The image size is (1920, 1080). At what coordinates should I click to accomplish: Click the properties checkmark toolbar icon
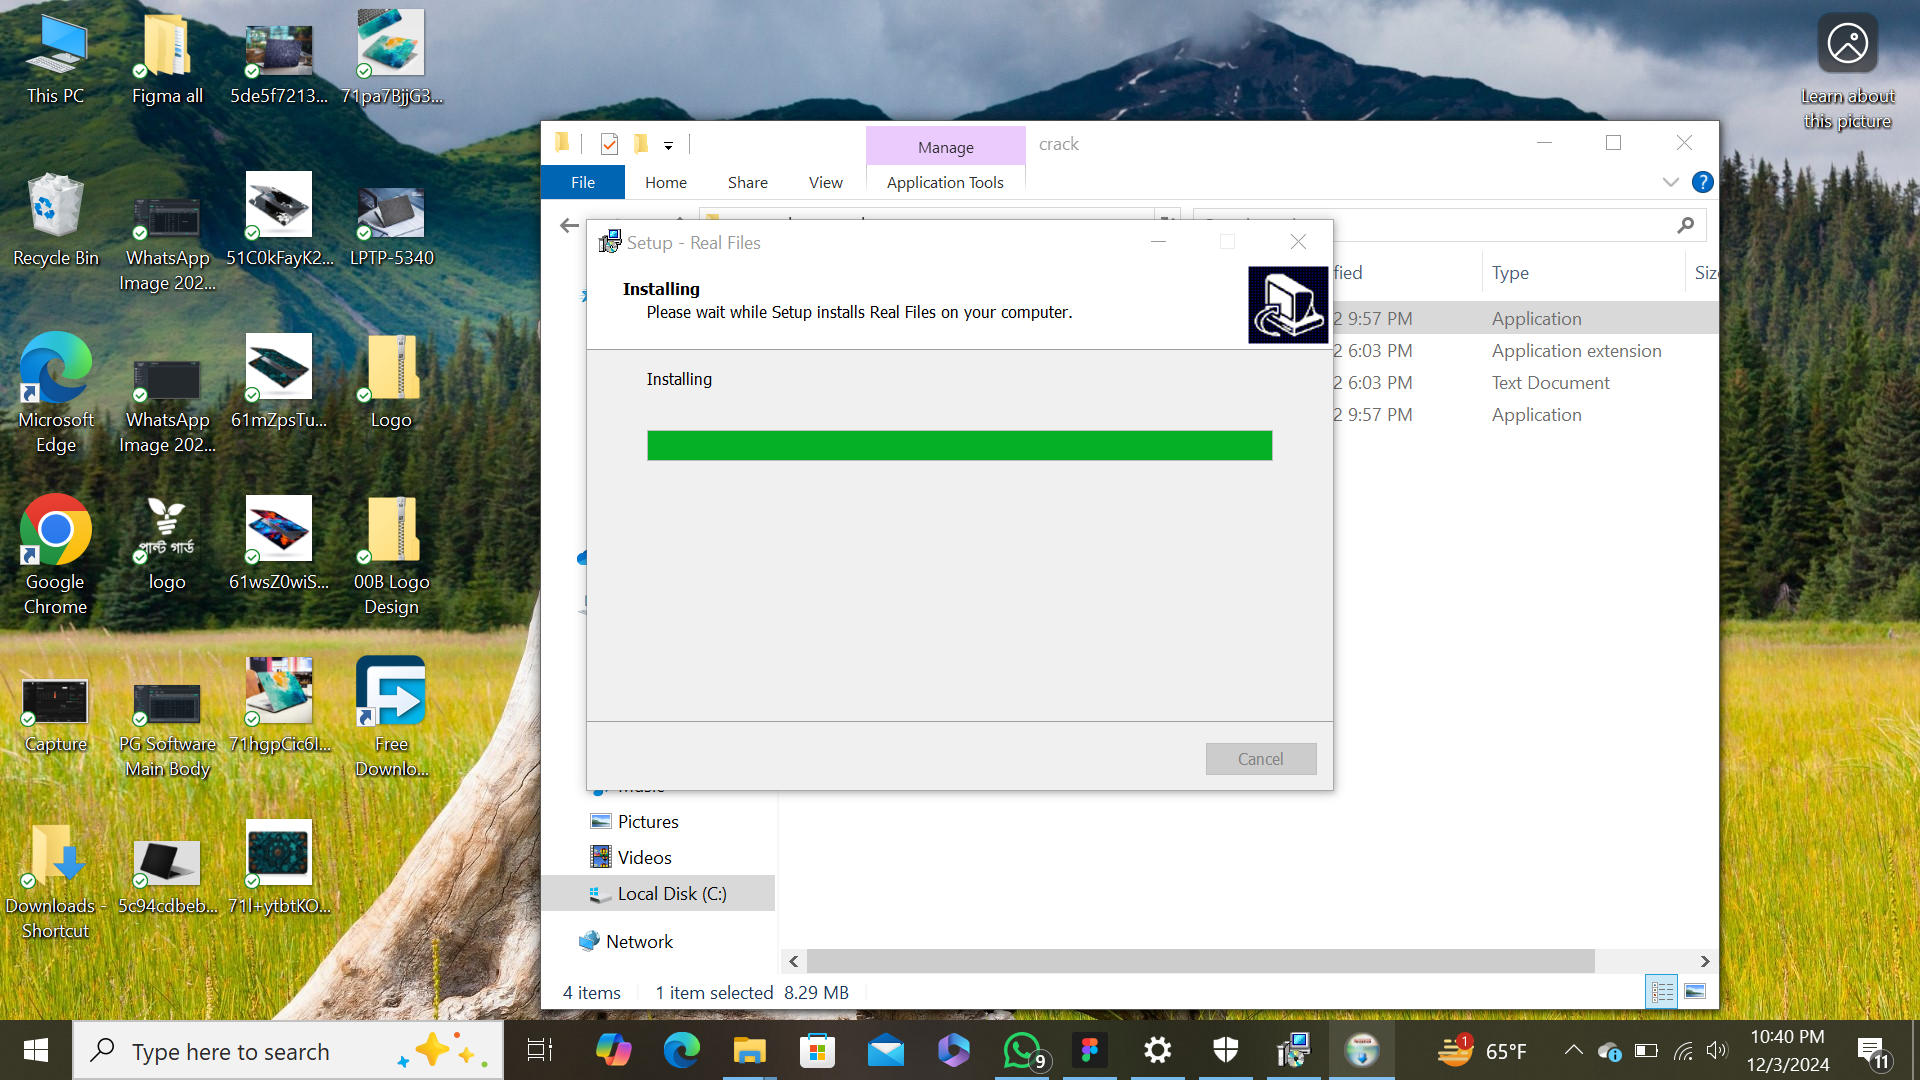click(609, 144)
